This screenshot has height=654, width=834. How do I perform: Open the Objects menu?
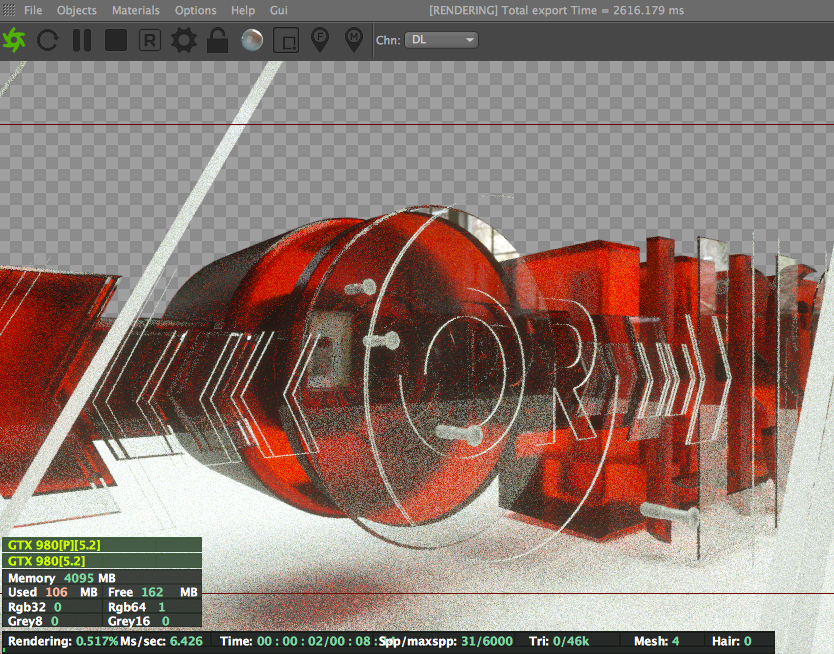77,10
